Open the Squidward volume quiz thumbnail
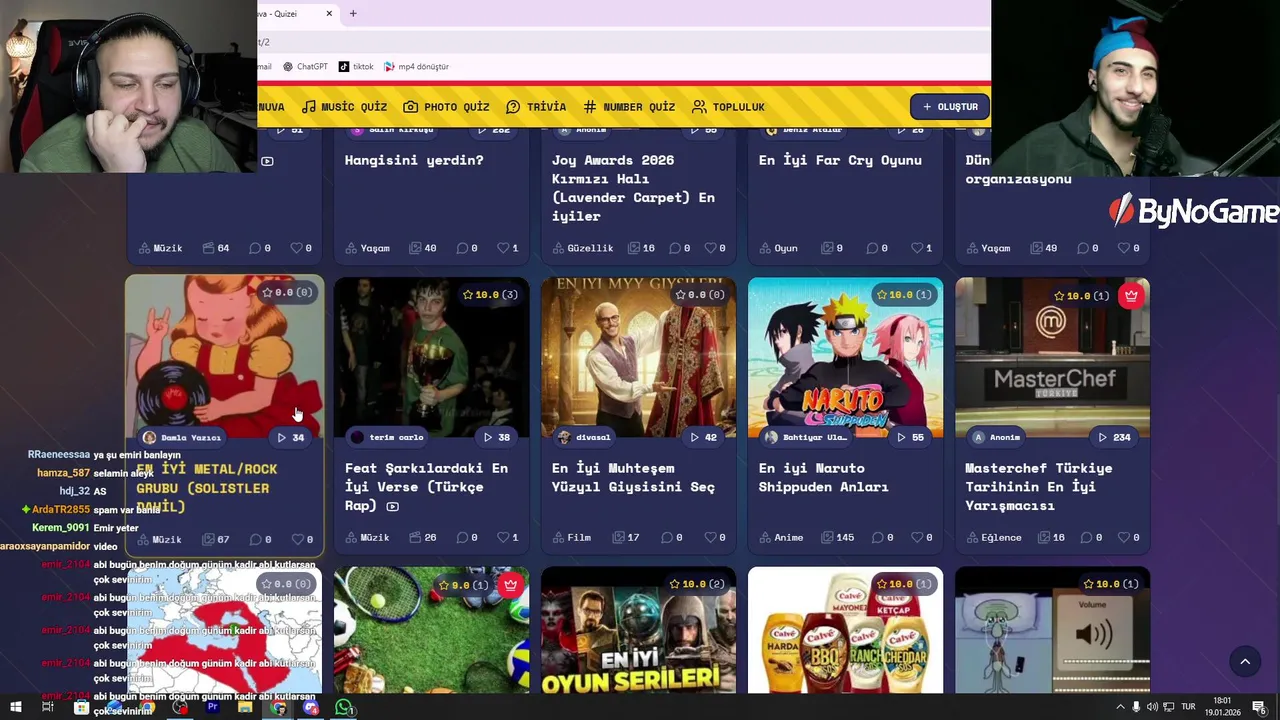 tap(1052, 630)
